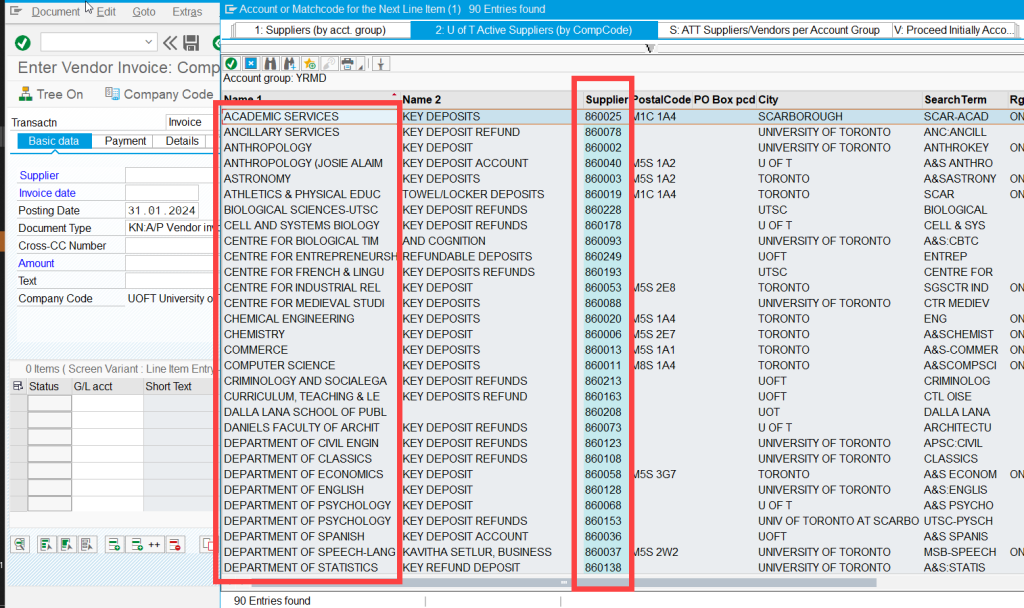
Task: Click the Find Next icon in the popup toolbar
Action: coord(290,64)
